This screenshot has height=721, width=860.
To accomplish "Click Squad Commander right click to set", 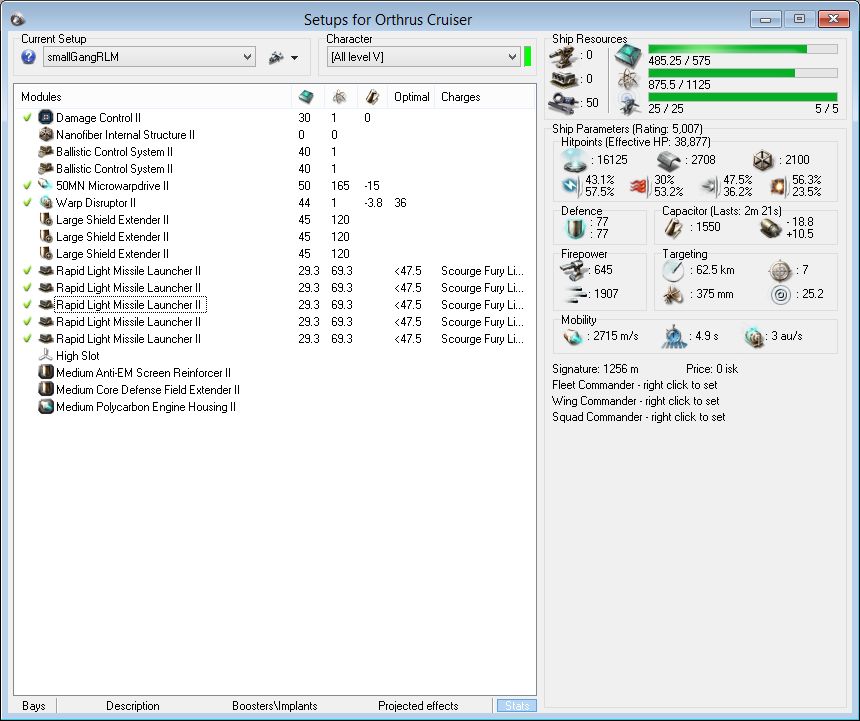I will coord(638,417).
